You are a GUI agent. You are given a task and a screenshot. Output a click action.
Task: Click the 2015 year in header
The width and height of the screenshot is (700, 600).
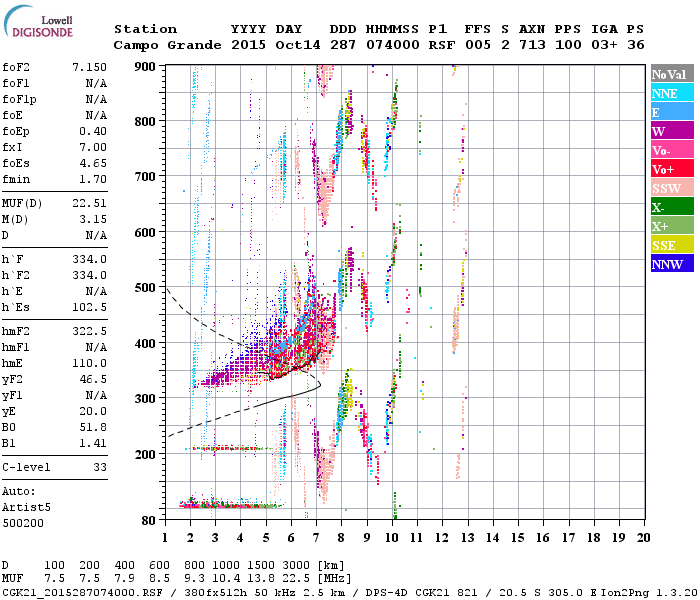coord(249,45)
